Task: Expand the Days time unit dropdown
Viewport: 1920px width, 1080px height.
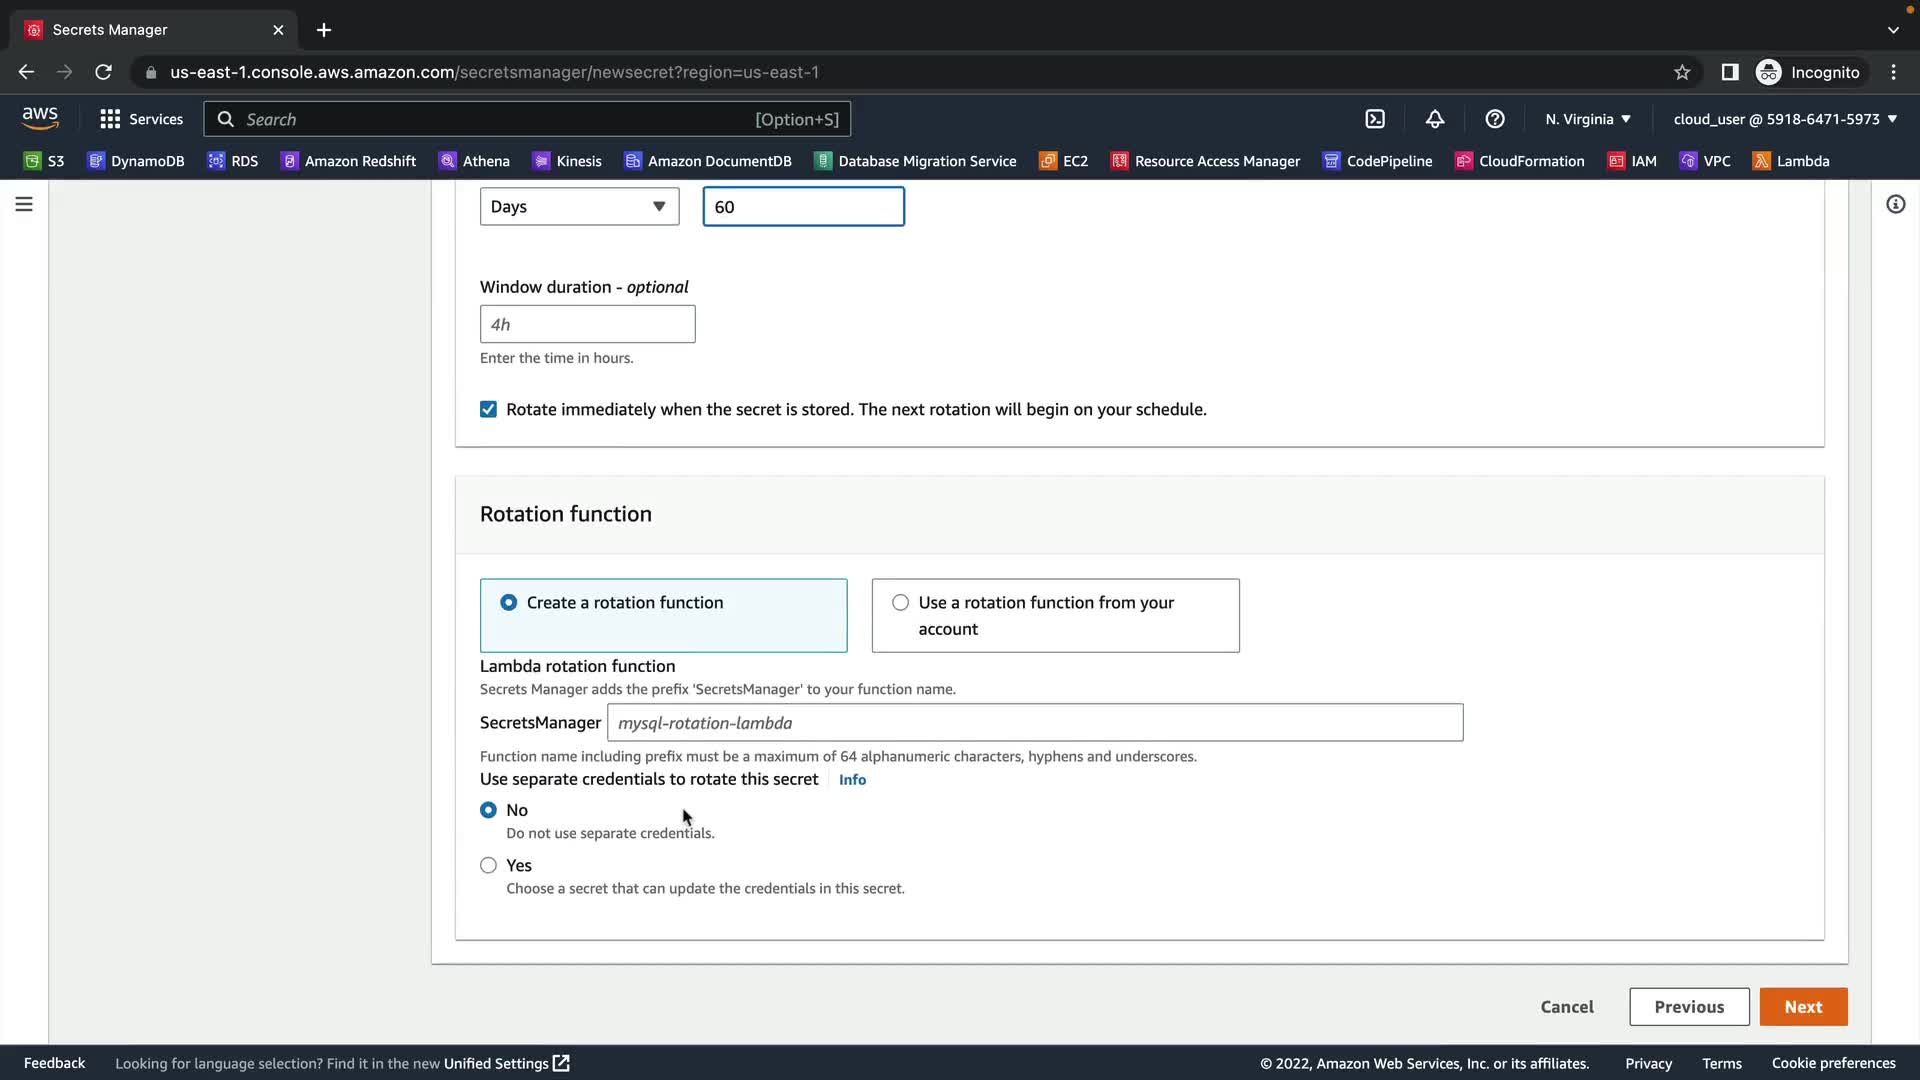Action: point(579,207)
